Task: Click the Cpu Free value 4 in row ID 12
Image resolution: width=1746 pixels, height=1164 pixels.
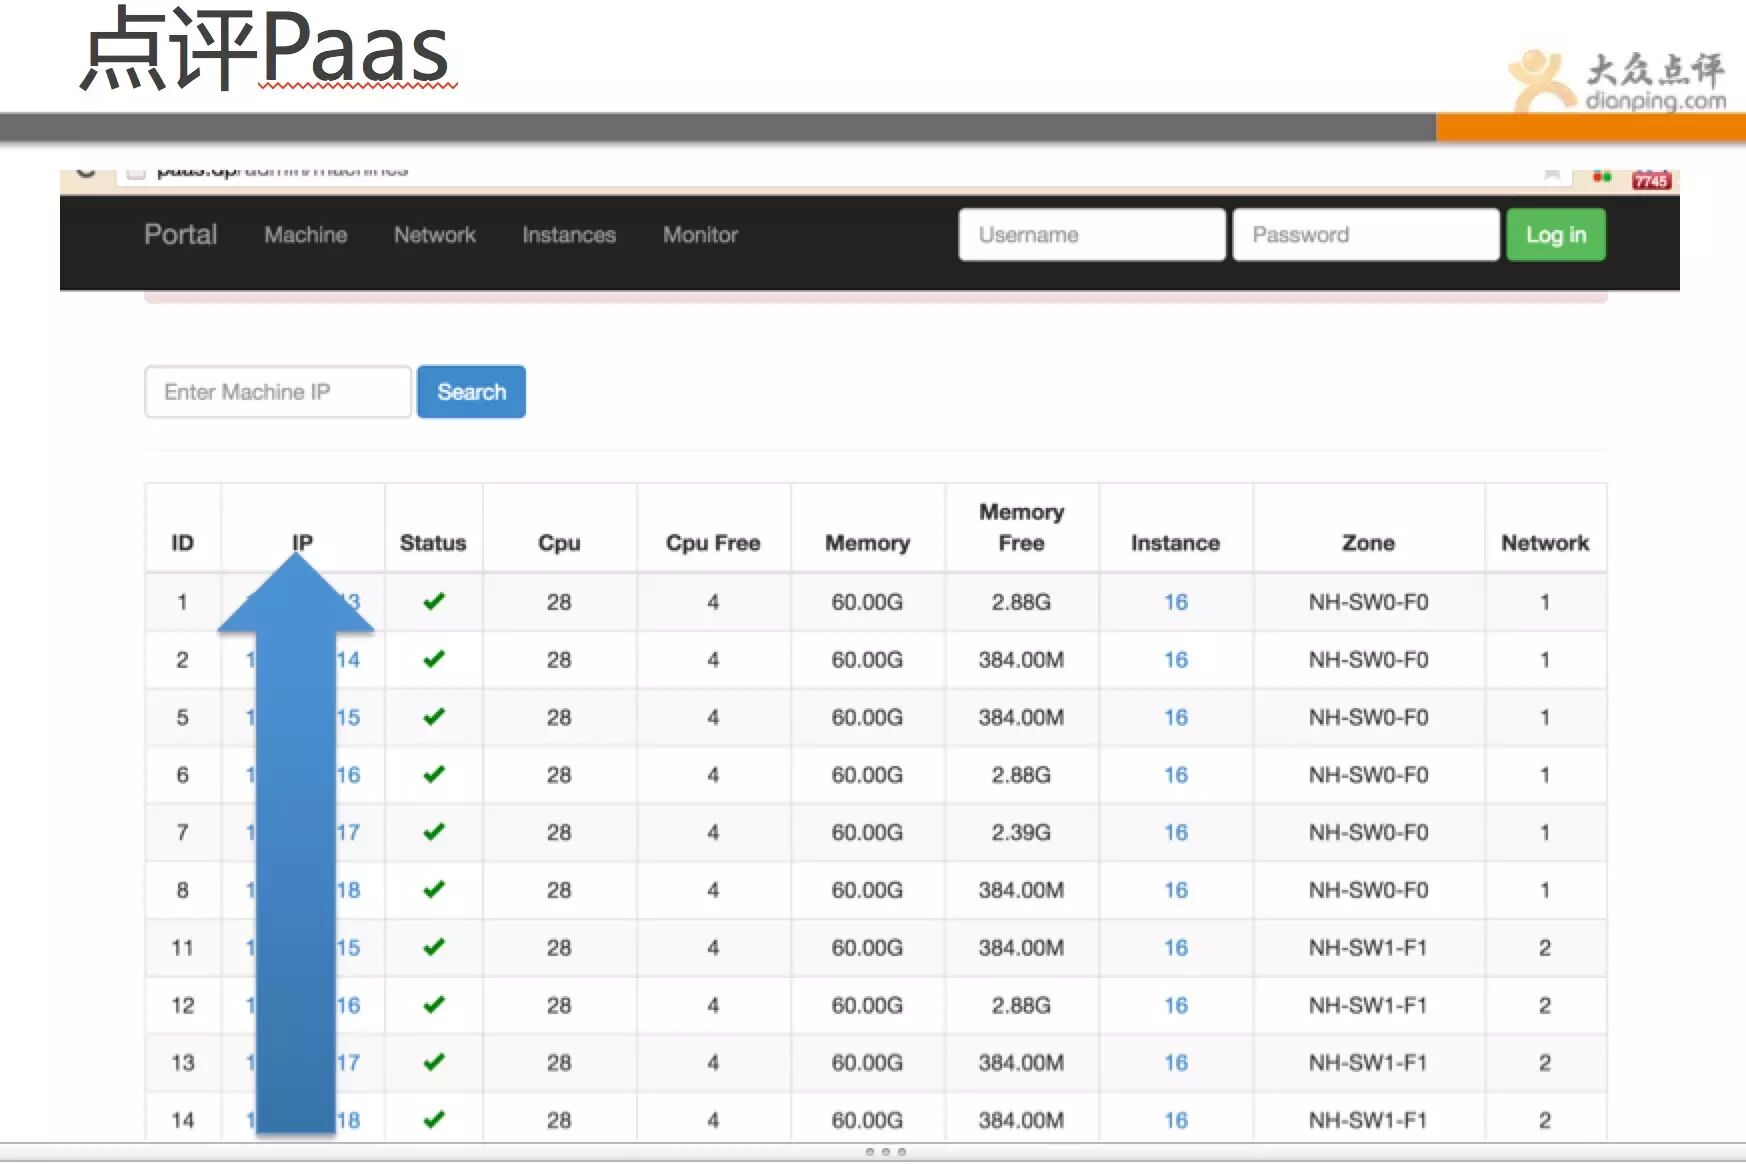Action: (713, 1005)
